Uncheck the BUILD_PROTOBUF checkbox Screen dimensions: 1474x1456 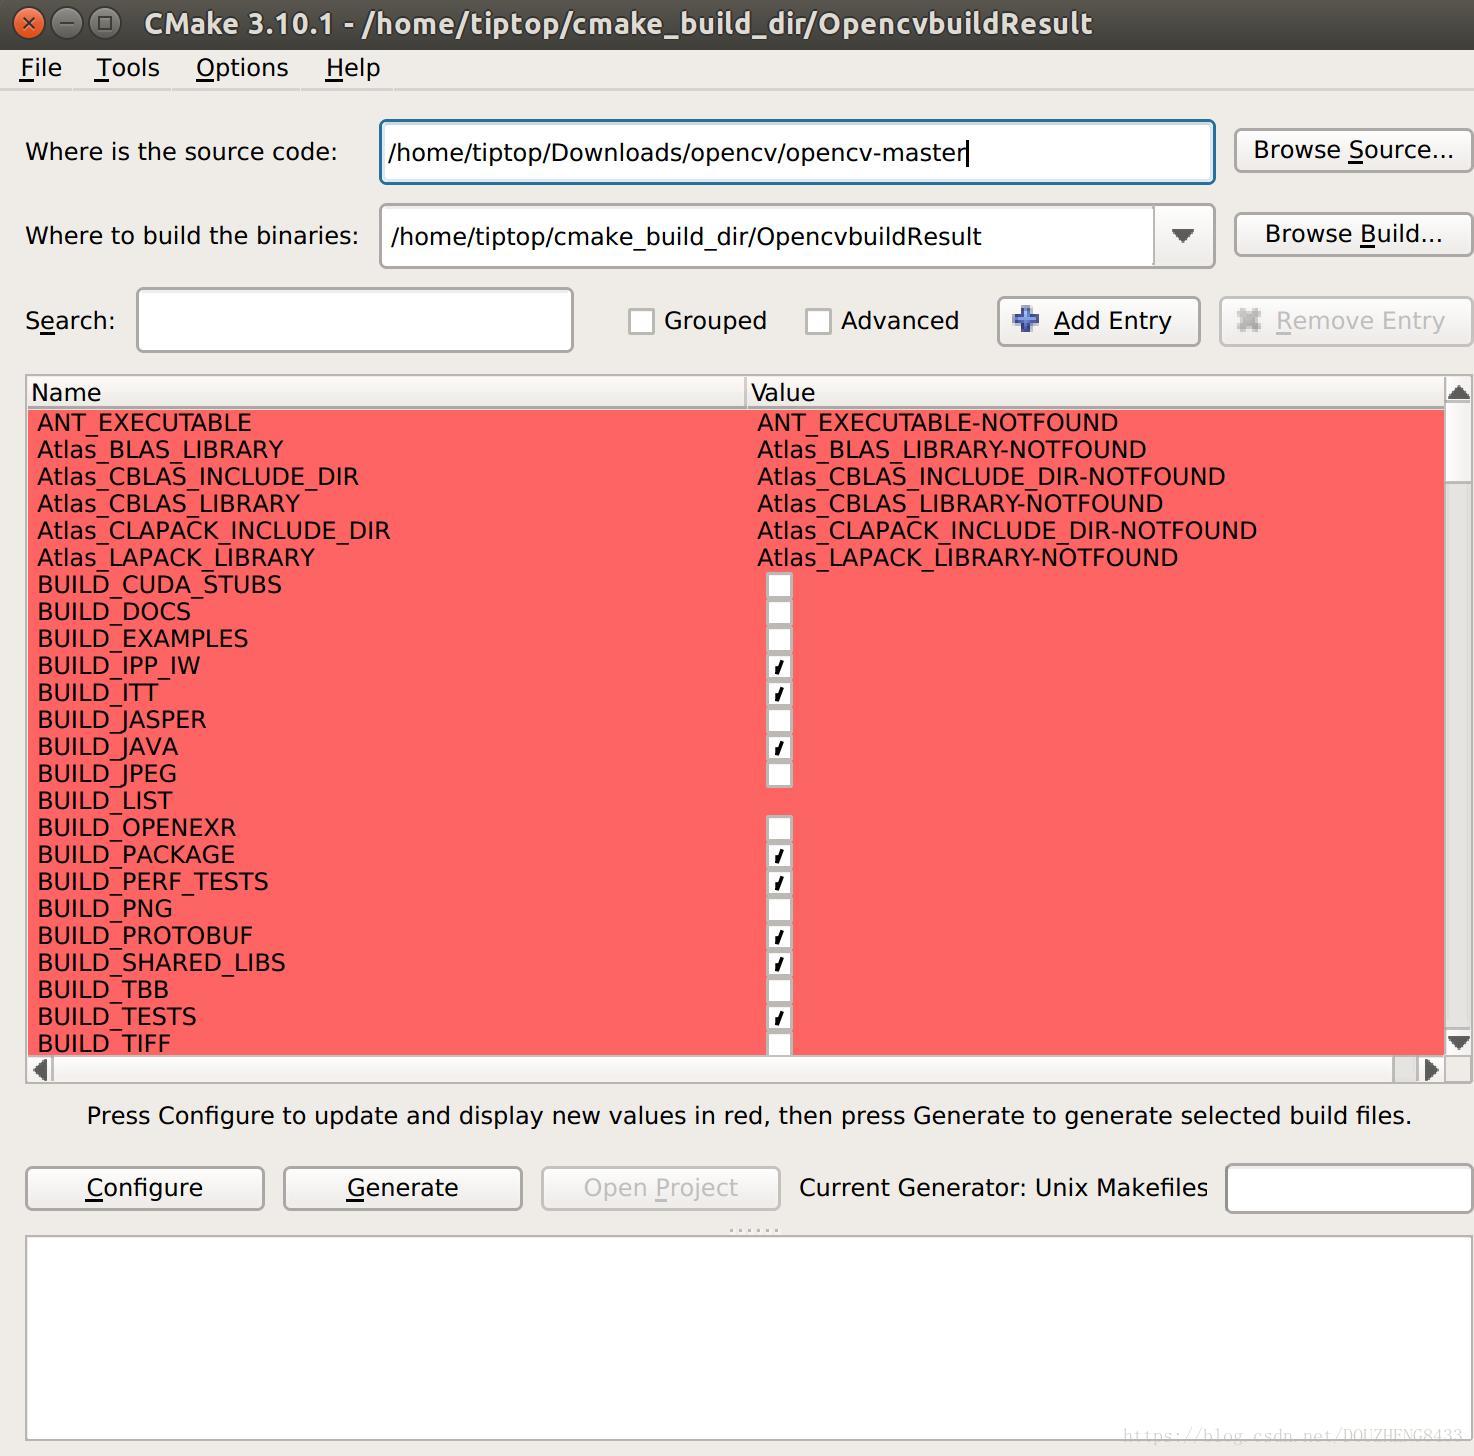pyautogui.click(x=779, y=936)
